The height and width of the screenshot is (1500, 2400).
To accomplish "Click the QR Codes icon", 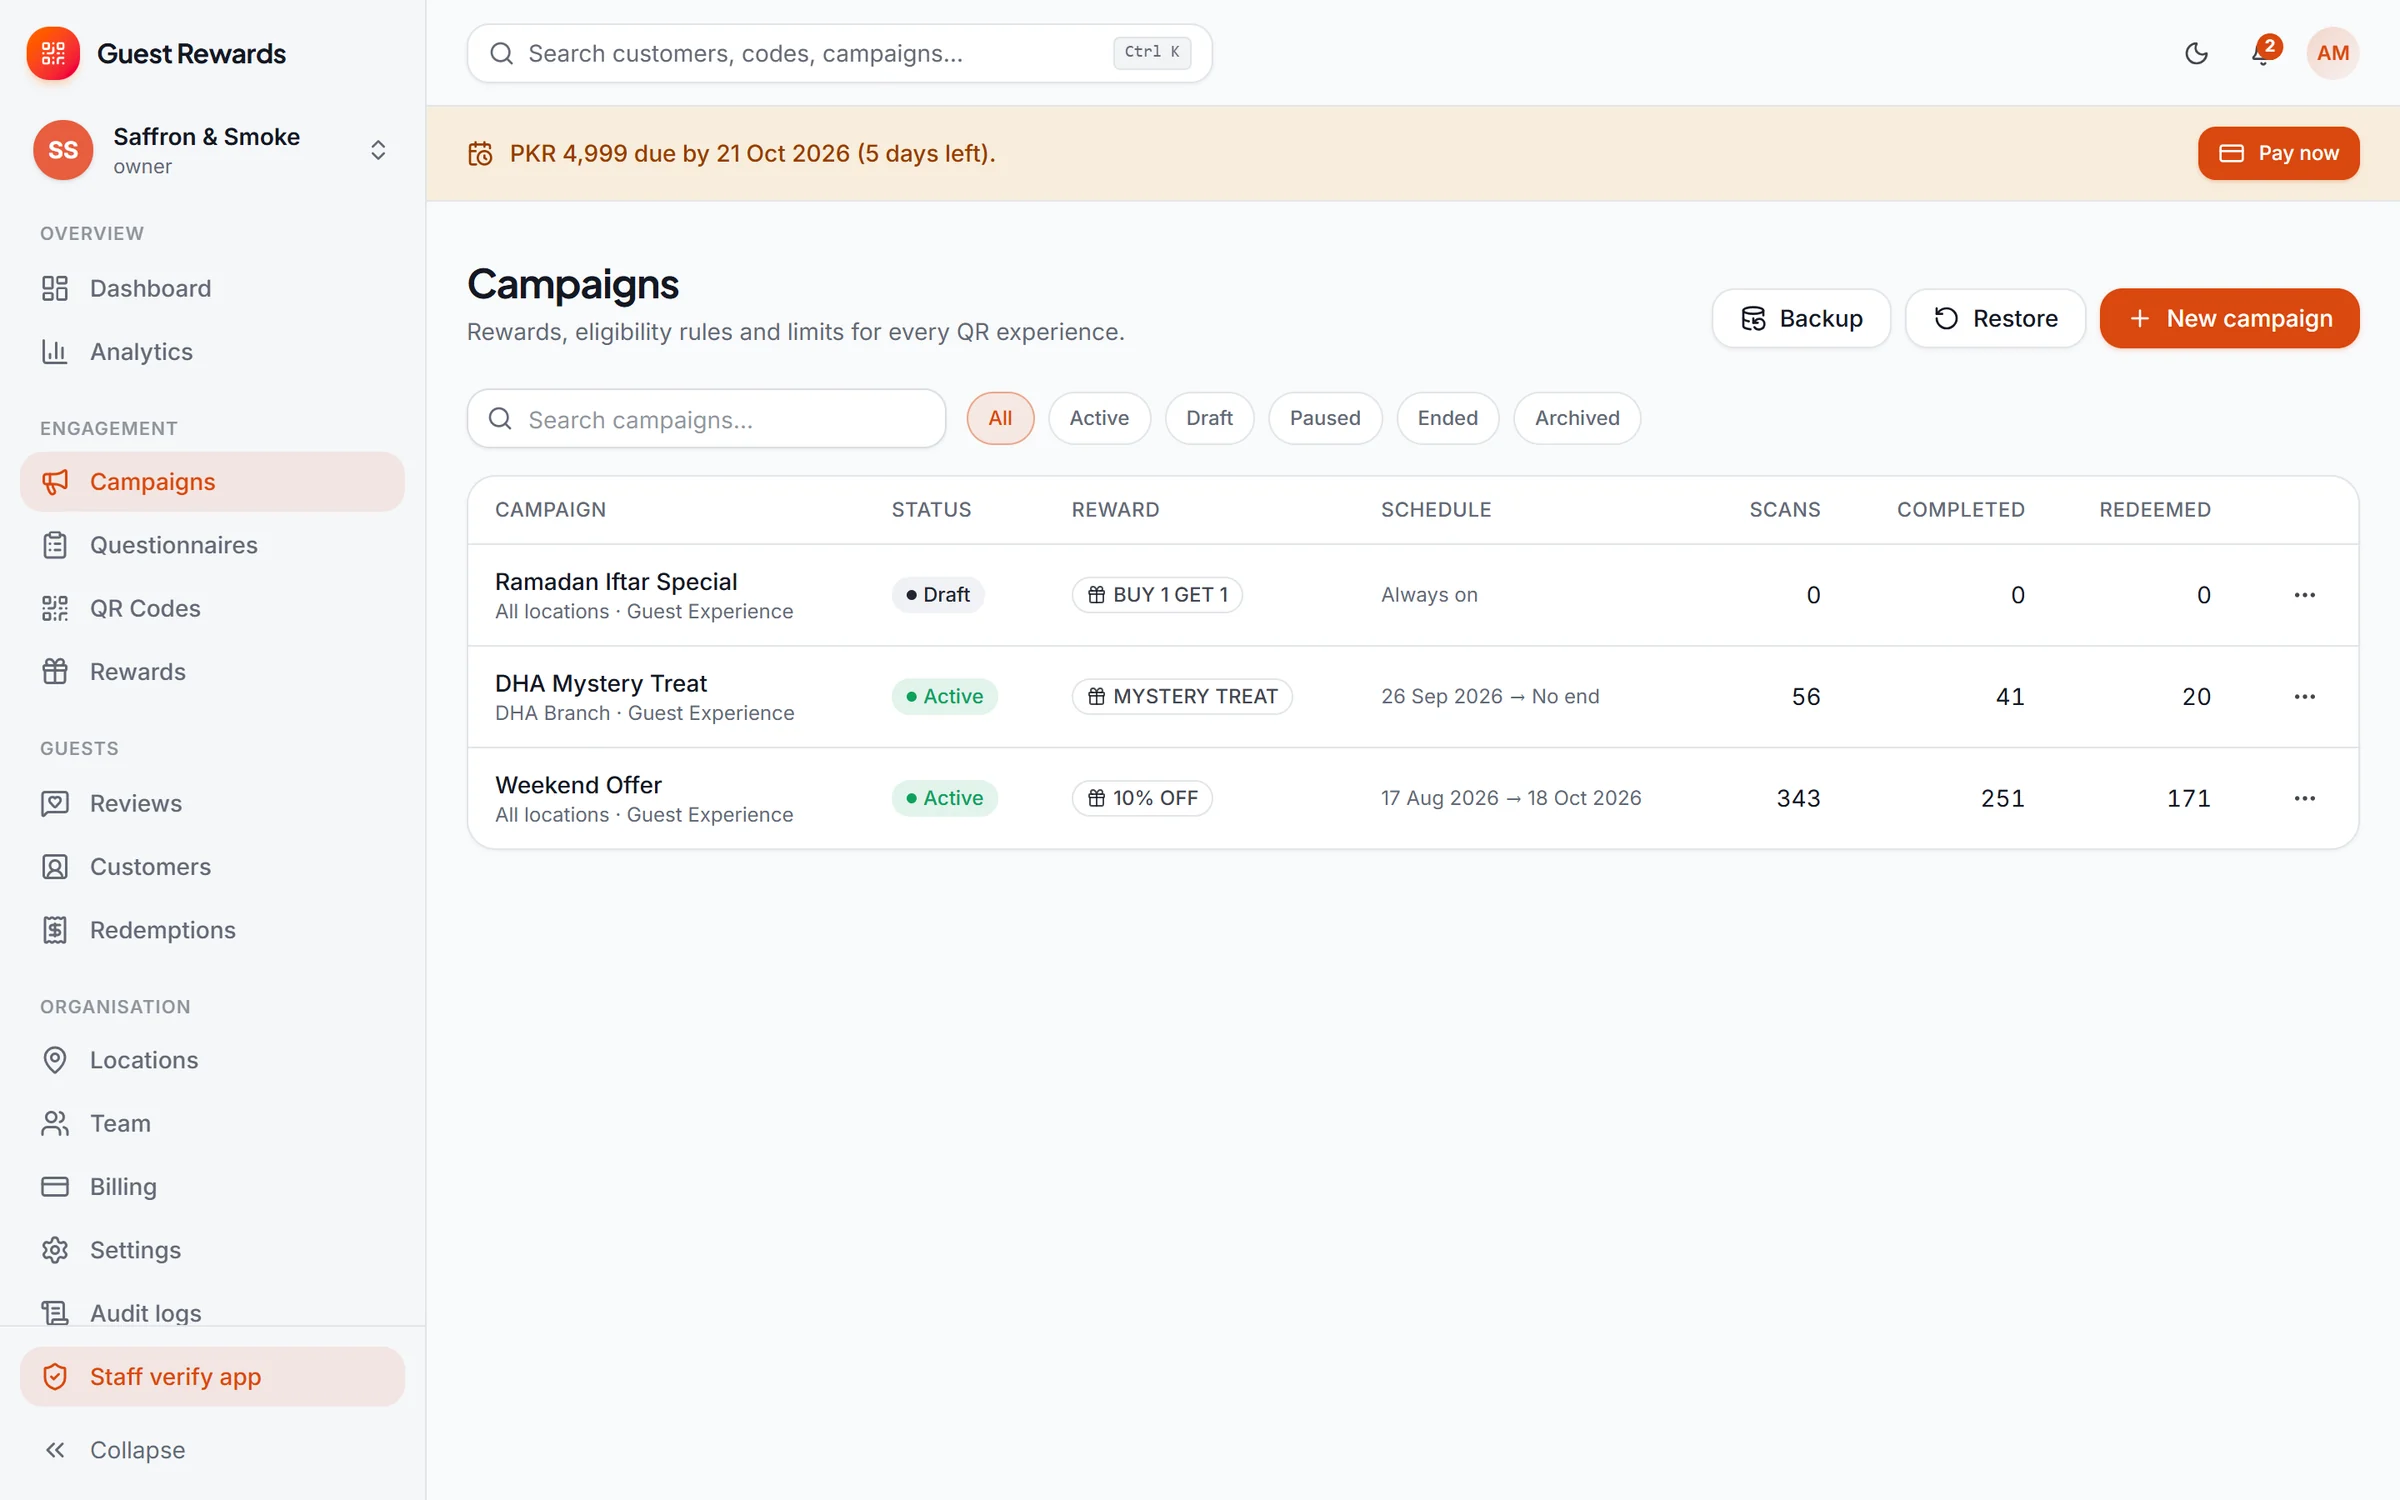I will pyautogui.click(x=55, y=608).
